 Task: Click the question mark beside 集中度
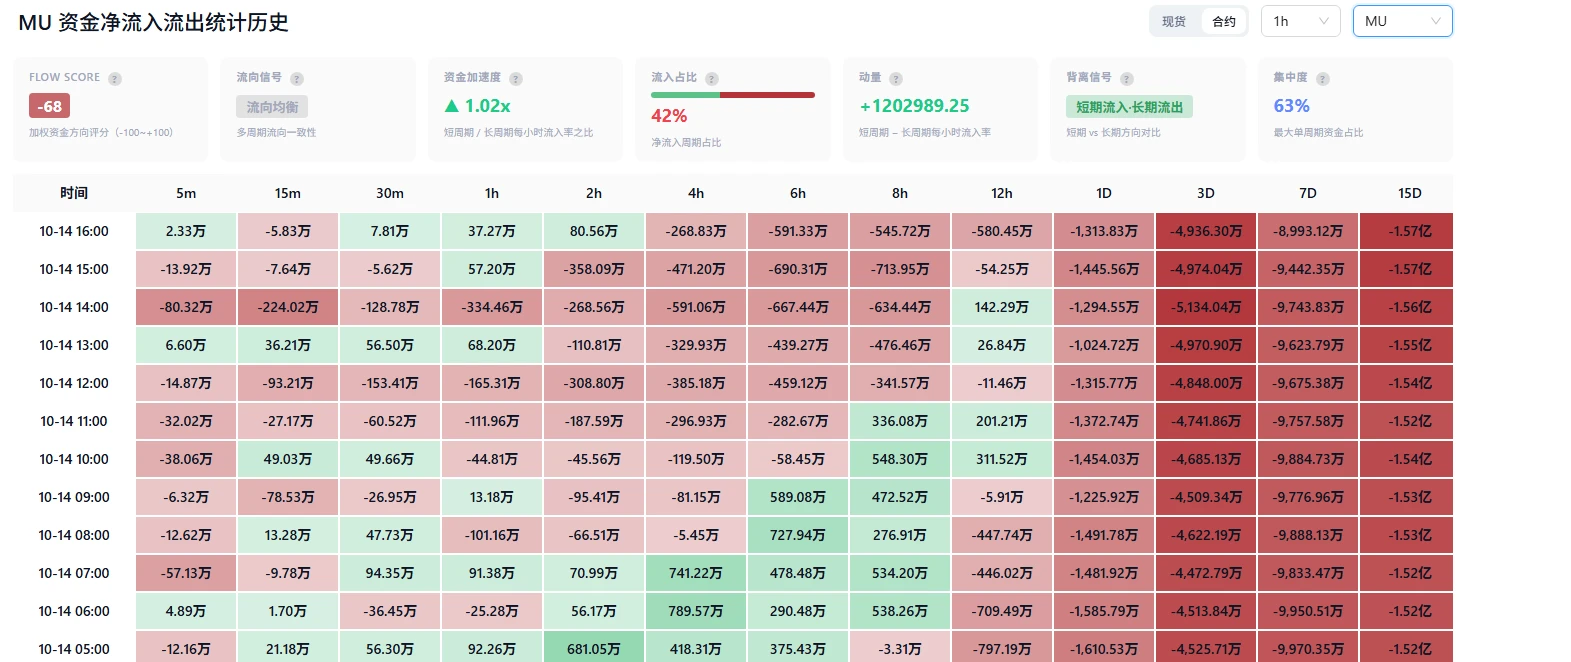pyautogui.click(x=1323, y=79)
